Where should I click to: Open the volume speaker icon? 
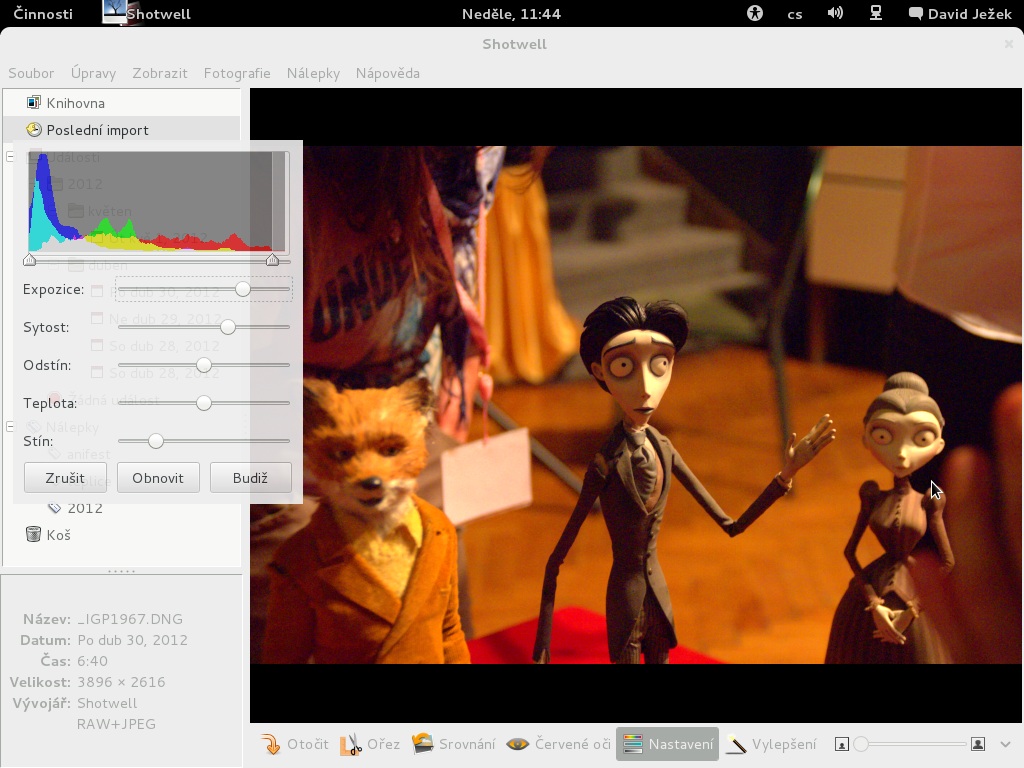835,13
